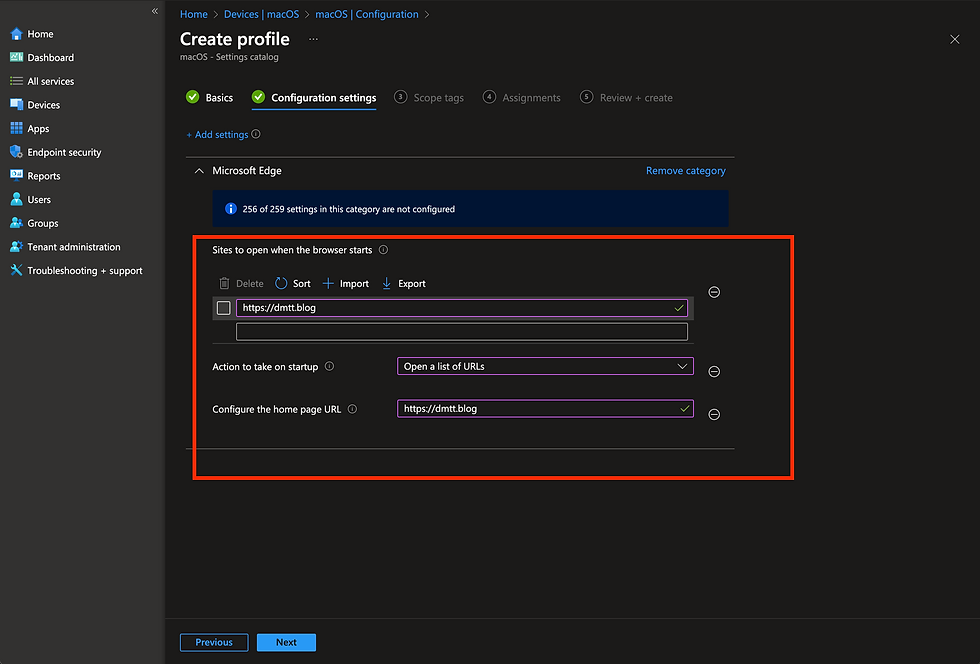980x664 pixels.
Task: Remove the Configure the home page URL setting
Action: [x=714, y=414]
